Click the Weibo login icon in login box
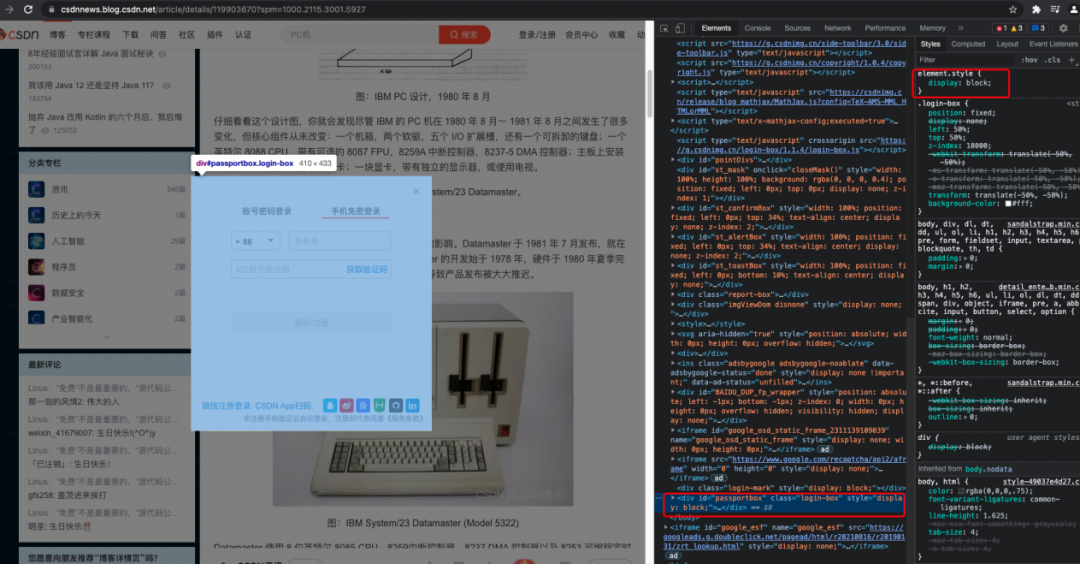1080x564 pixels. coord(346,405)
